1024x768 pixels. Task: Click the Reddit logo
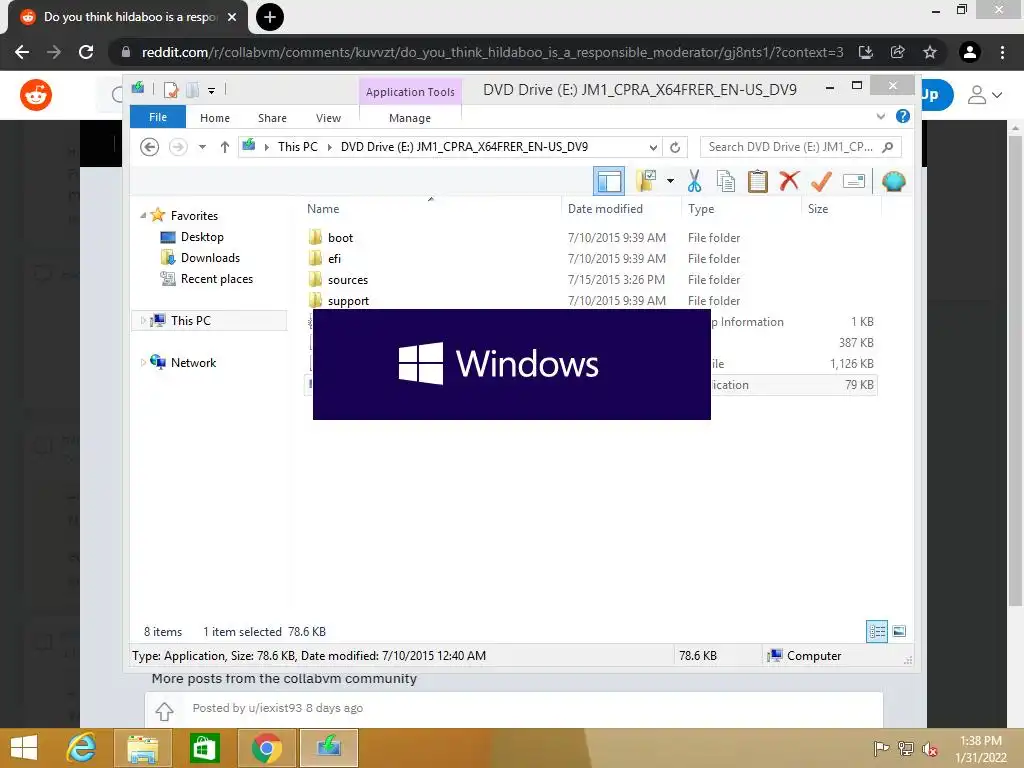[x=36, y=95]
